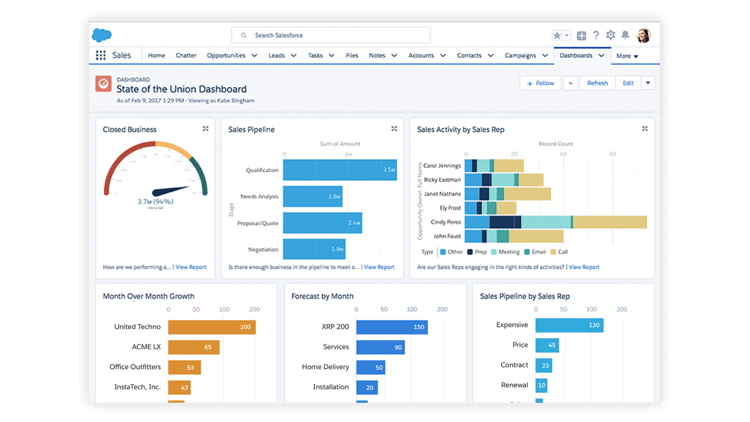Open the Dashboards tab
Viewport: 750px width, 422px height.
576,56
